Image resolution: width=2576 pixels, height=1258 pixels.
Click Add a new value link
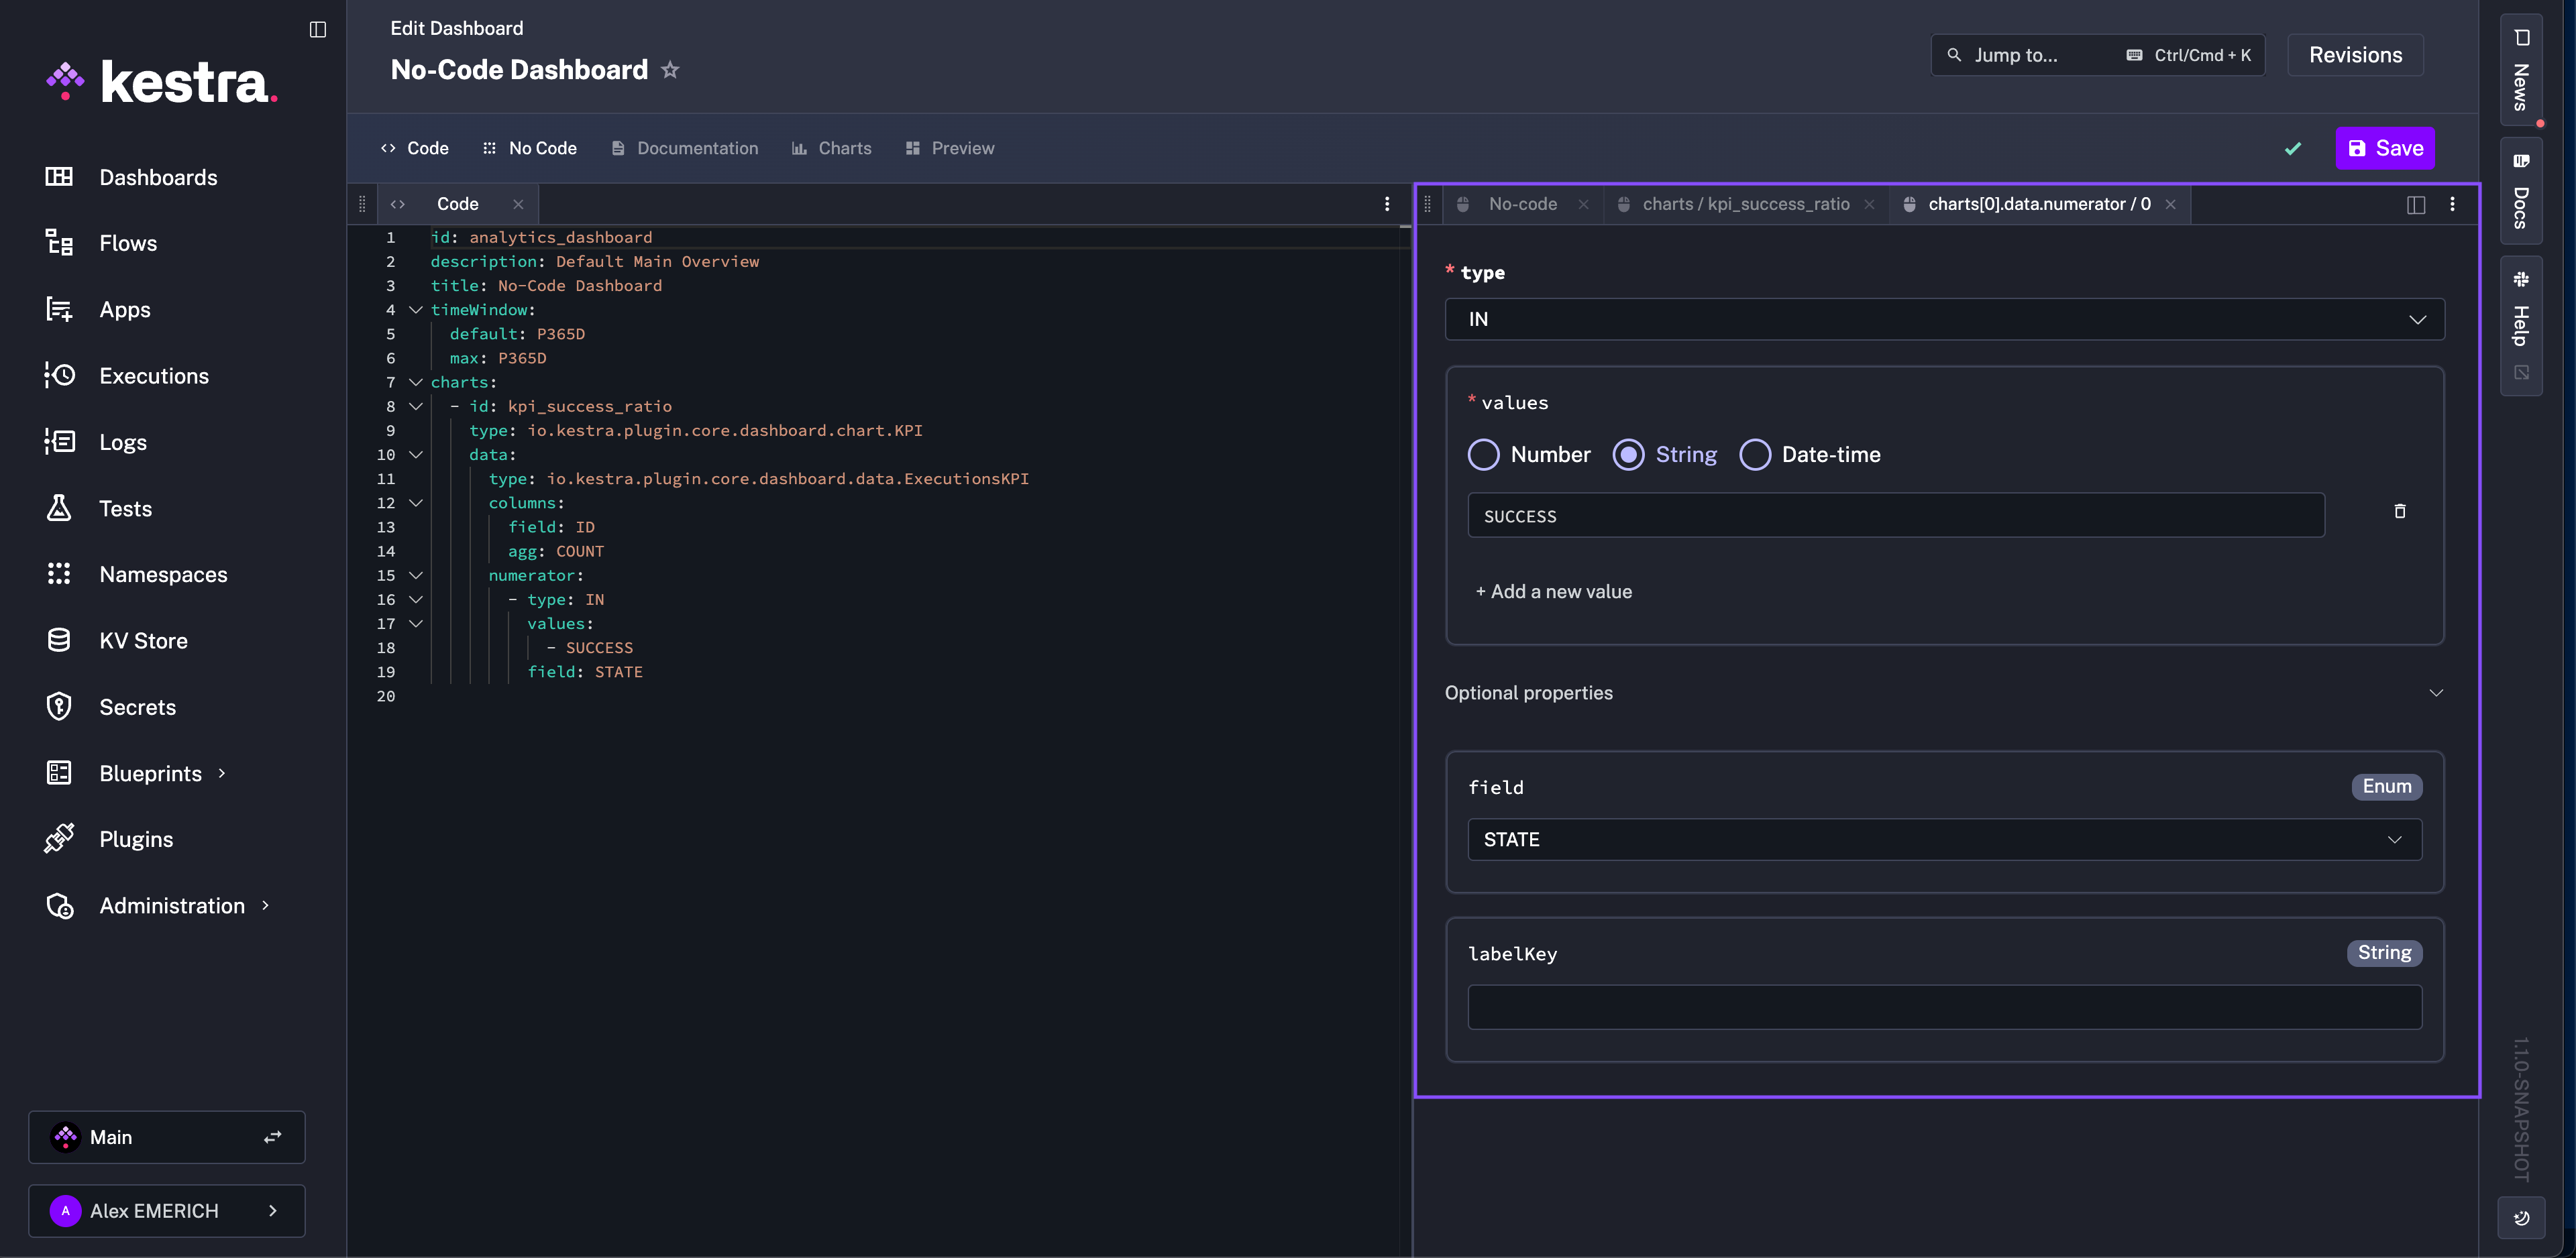[1554, 592]
